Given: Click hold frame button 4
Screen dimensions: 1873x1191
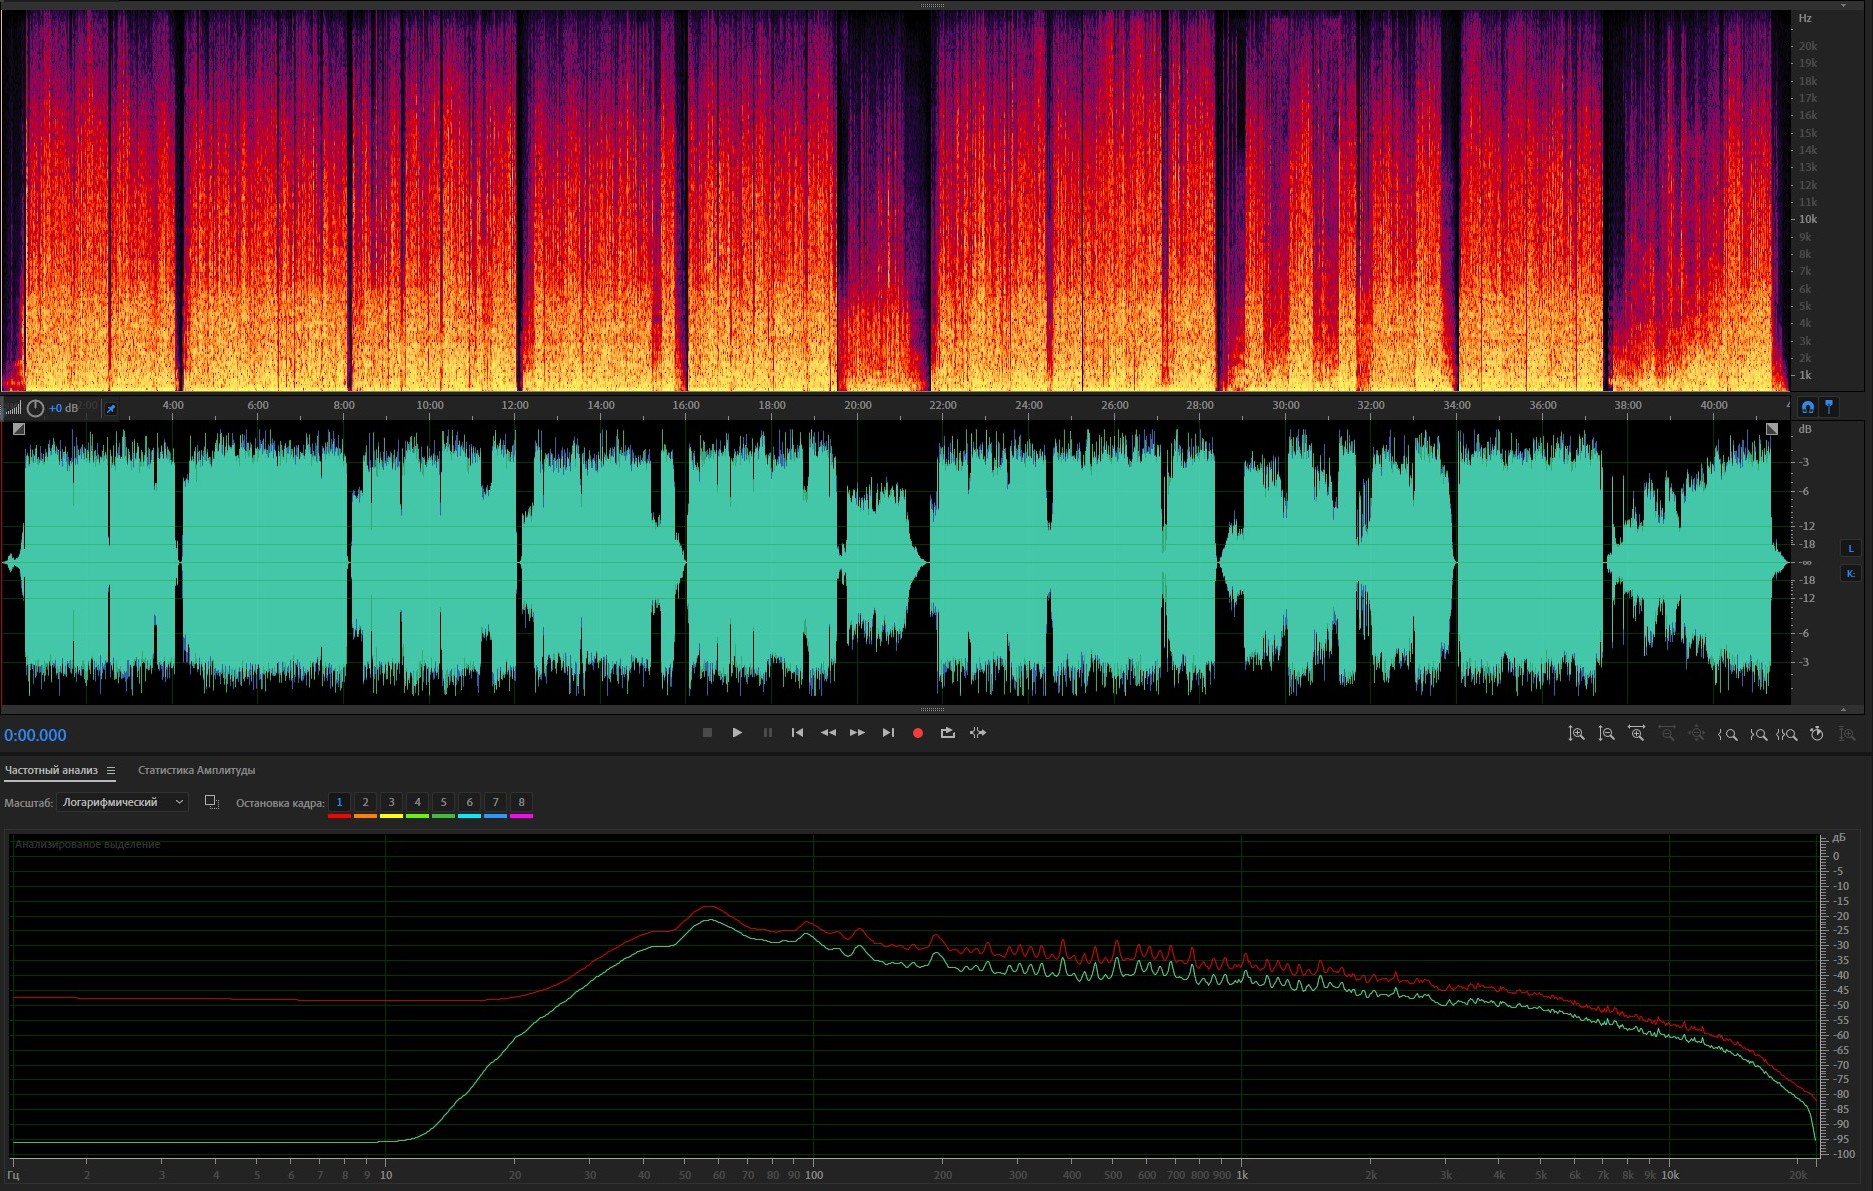Looking at the screenshot, I should click(417, 802).
